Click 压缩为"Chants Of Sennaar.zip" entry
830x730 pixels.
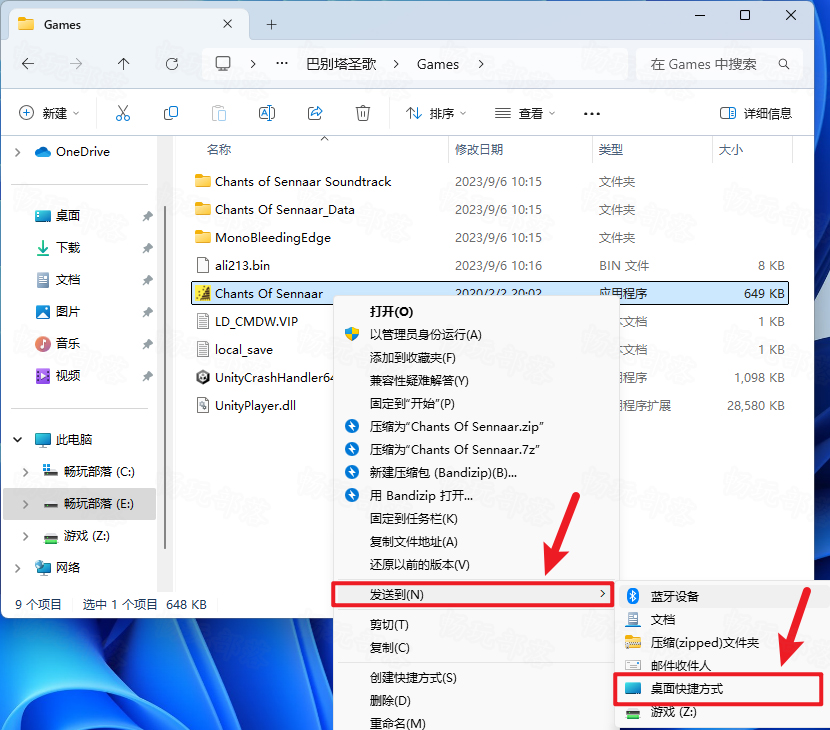click(x=456, y=427)
